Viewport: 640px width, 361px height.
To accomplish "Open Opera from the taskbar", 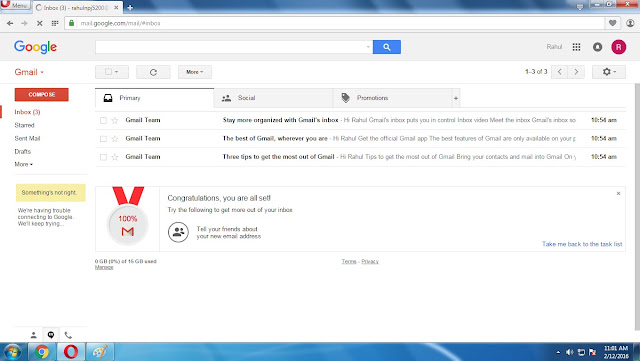I will click(71, 352).
